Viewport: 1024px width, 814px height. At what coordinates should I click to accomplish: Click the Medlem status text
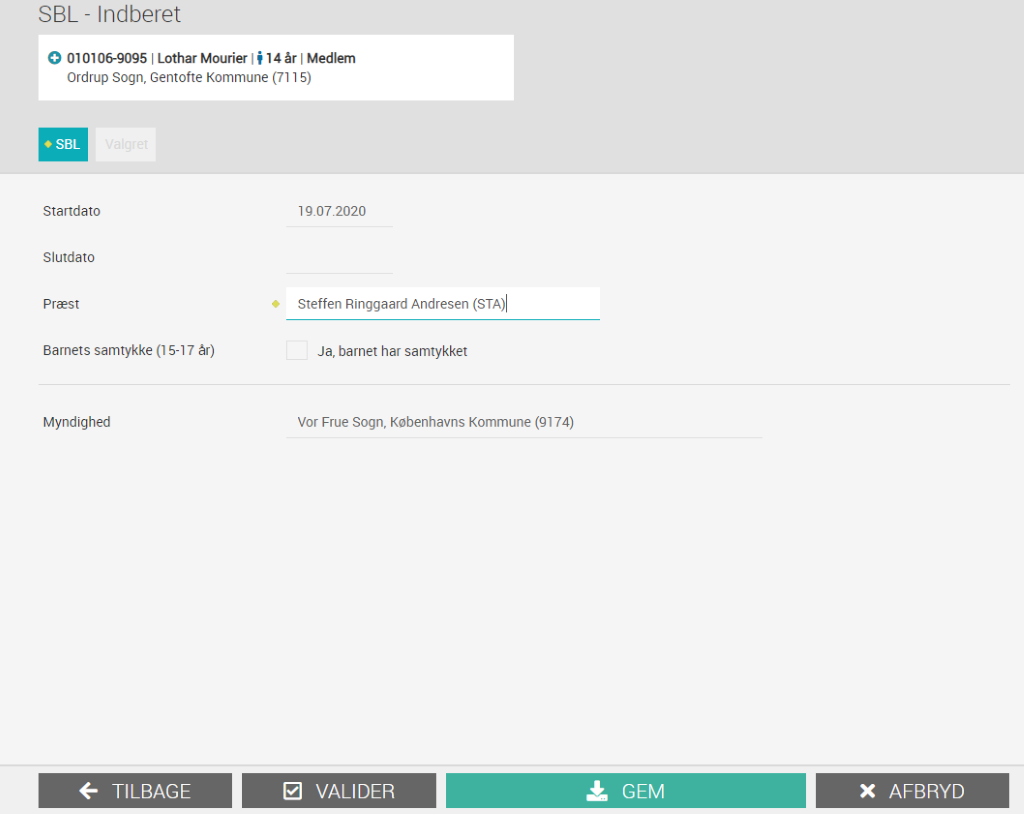pos(331,58)
